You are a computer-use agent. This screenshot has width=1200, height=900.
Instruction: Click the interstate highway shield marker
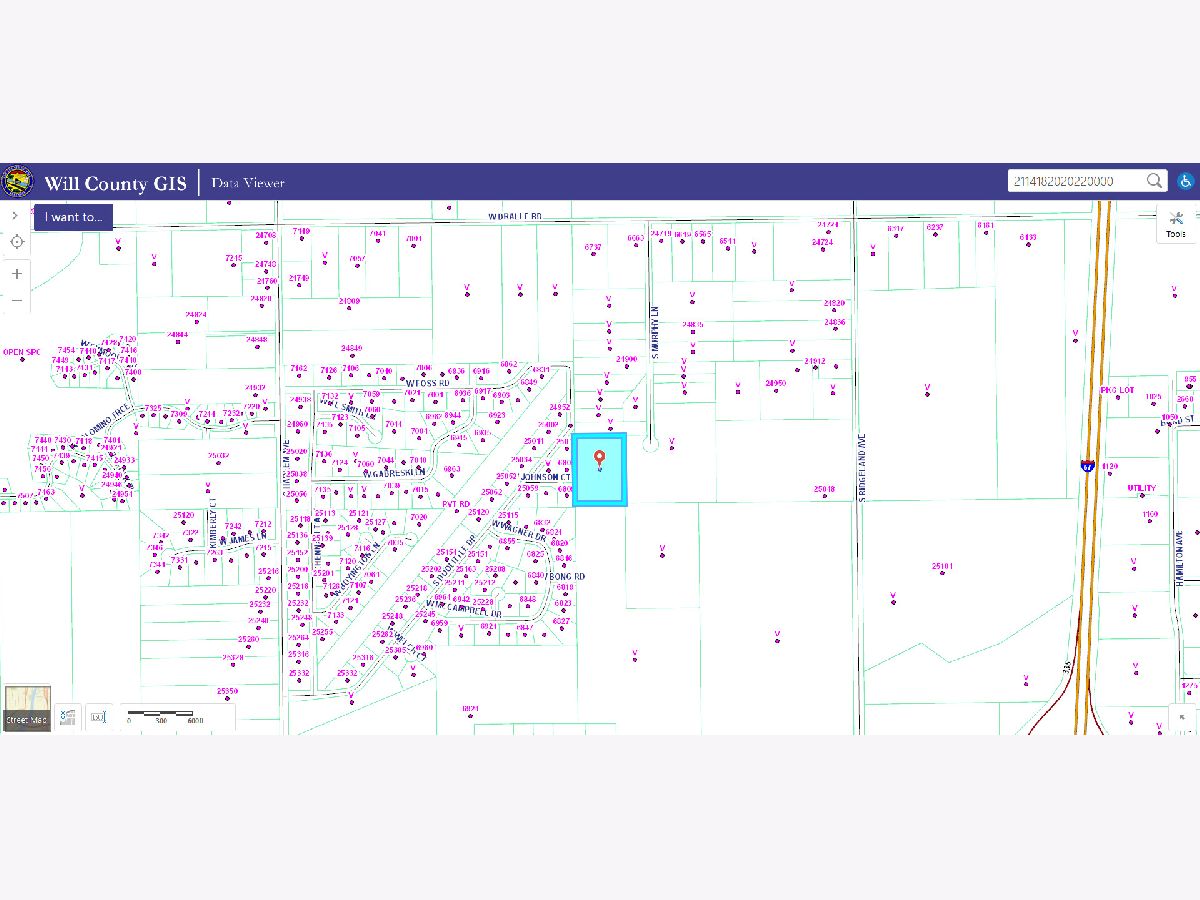click(x=1086, y=465)
